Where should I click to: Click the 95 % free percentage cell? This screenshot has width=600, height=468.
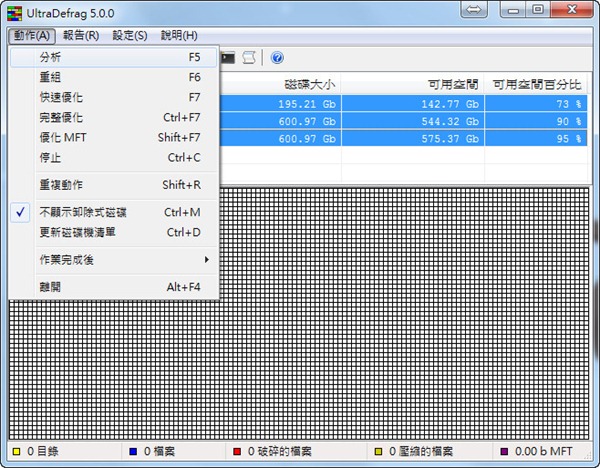click(x=536, y=139)
